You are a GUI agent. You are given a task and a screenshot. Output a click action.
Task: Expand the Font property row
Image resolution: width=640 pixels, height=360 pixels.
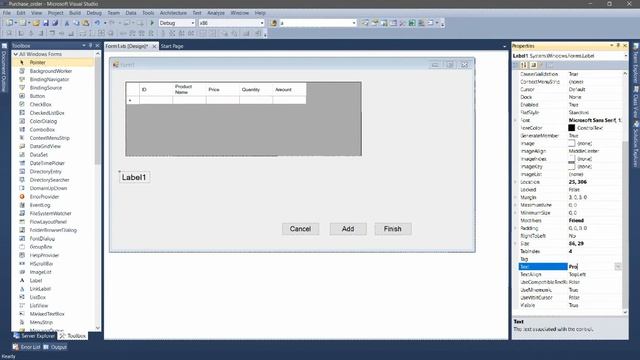tap(516, 120)
